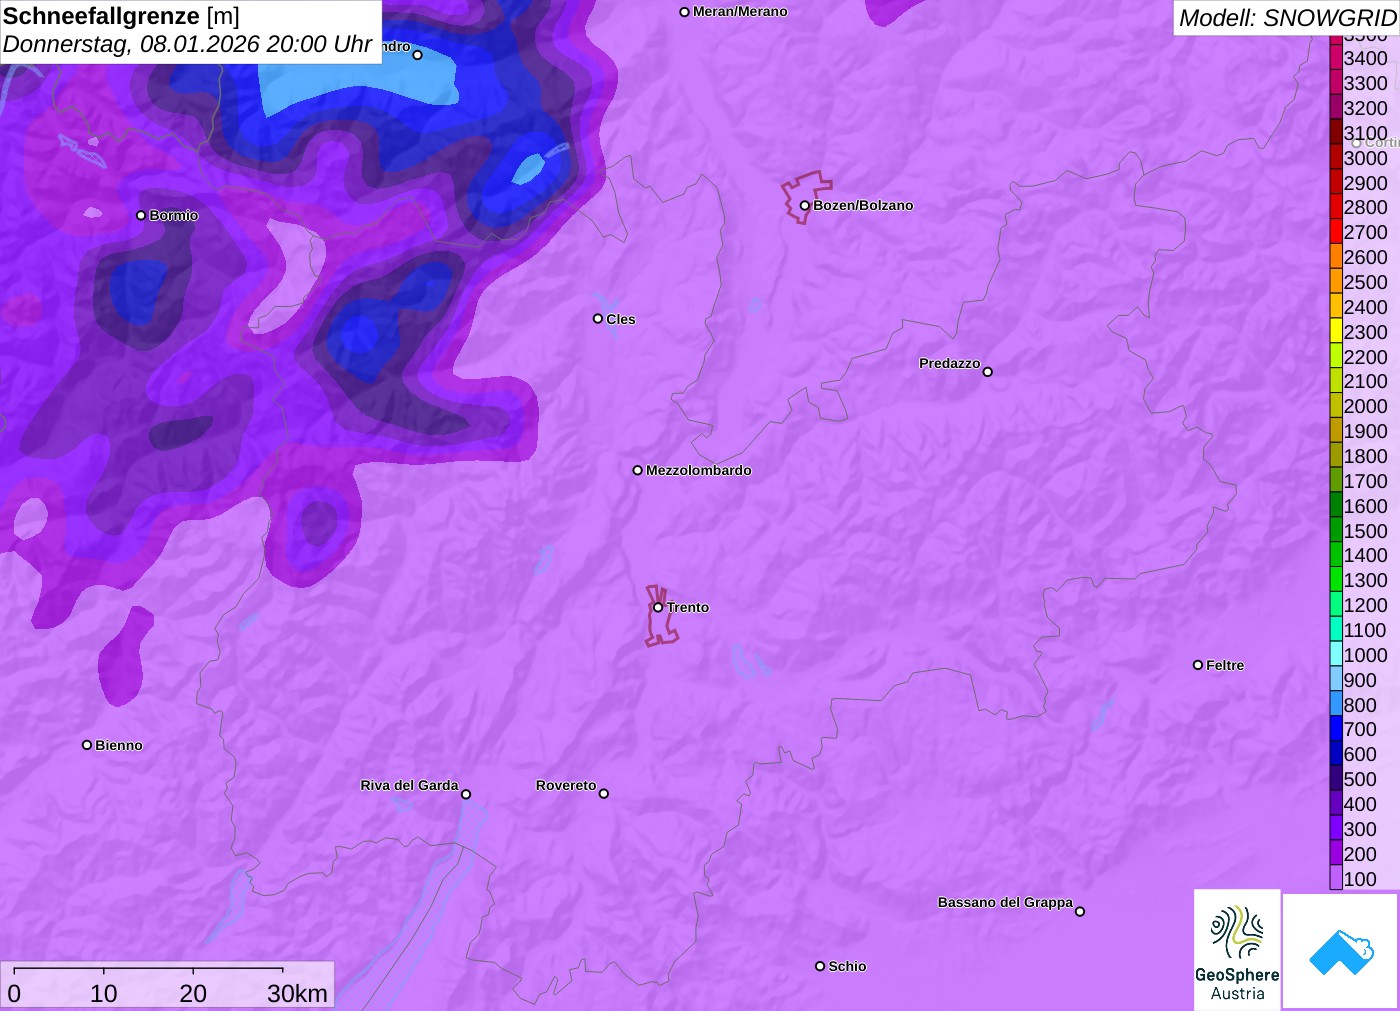
Task: Click the legend value 400
Action: (1360, 804)
